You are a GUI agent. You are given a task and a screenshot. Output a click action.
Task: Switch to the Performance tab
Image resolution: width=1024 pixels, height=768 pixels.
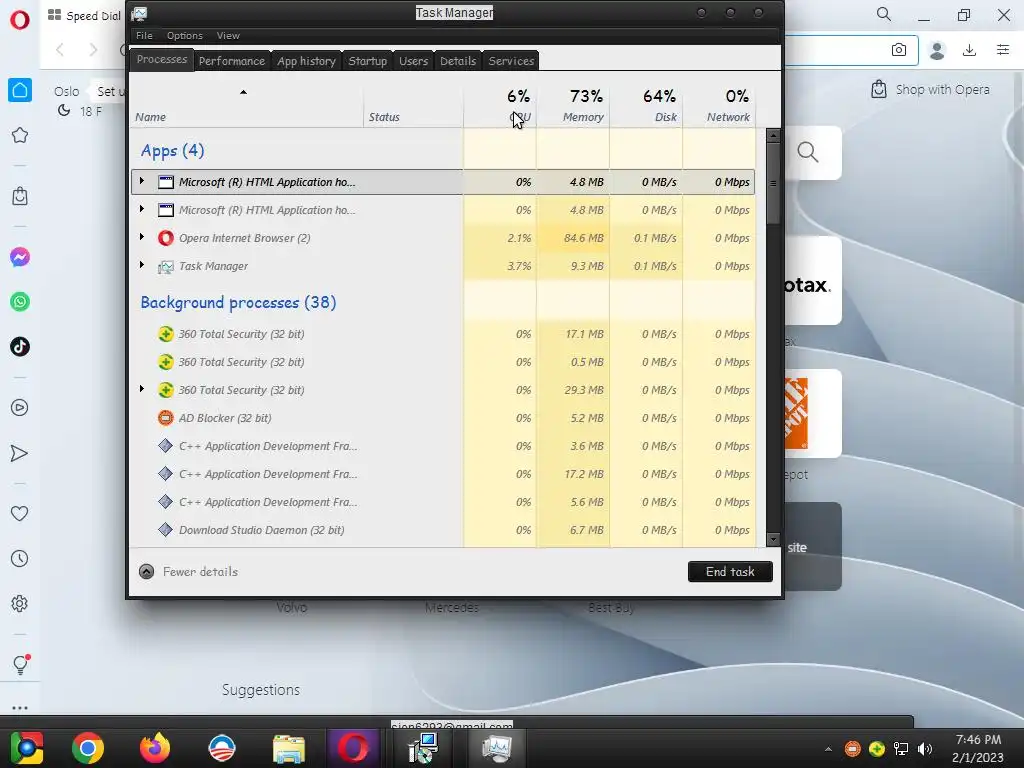pos(232,61)
